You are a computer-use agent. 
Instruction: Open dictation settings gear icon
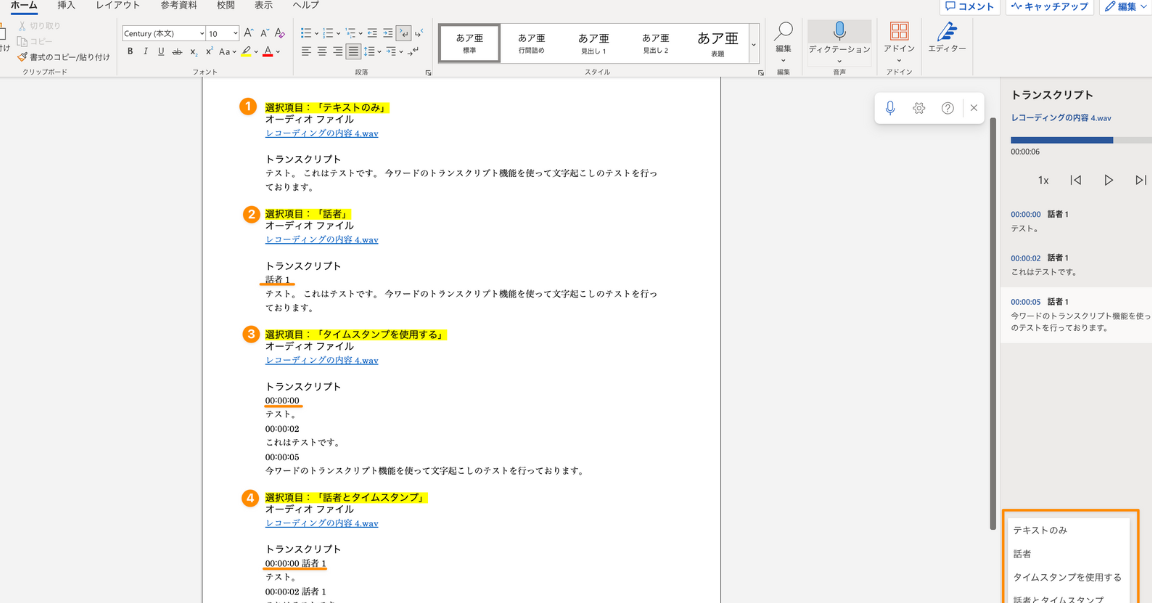918,108
